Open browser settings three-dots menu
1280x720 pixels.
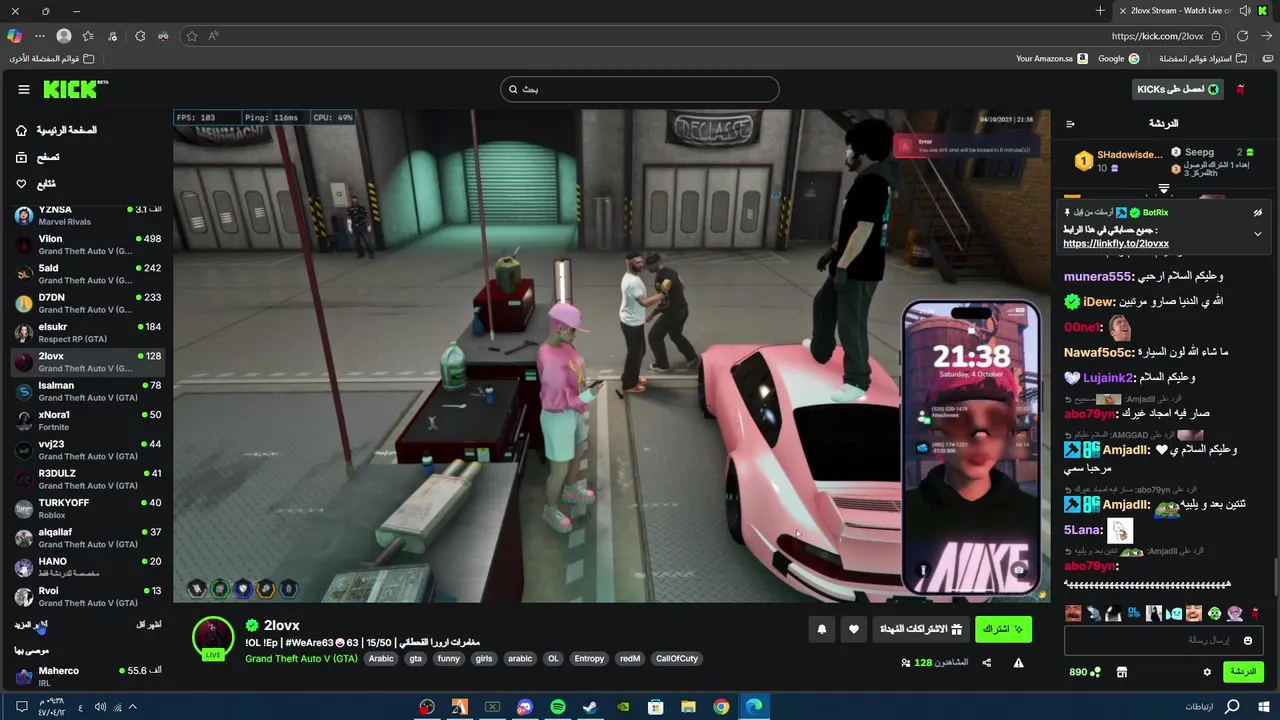tap(40, 36)
